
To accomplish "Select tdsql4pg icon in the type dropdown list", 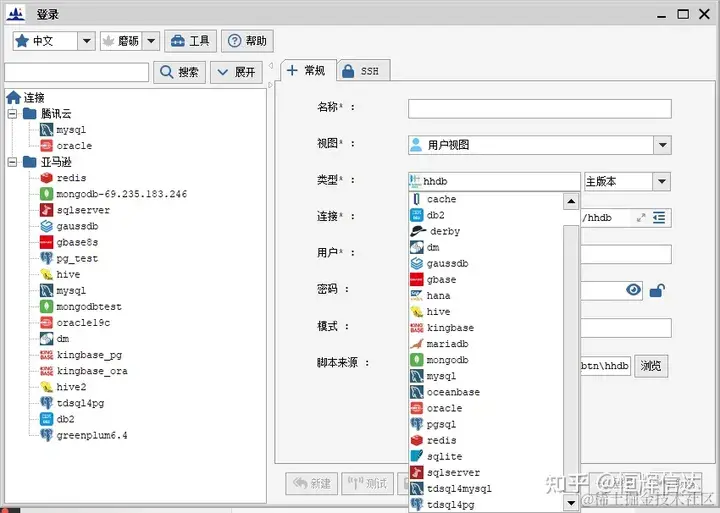I will [x=416, y=504].
